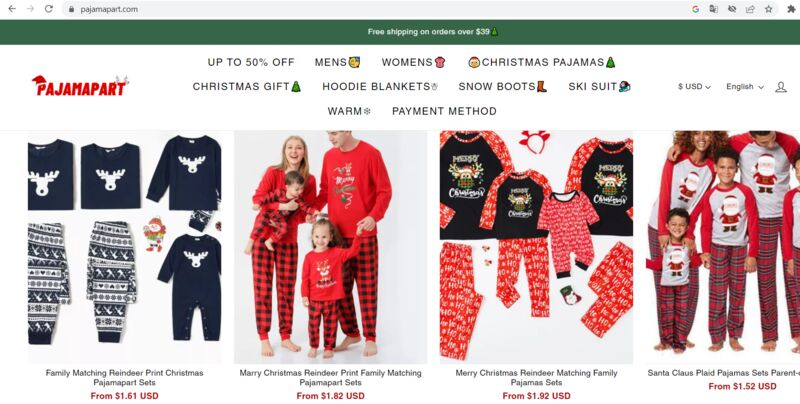Screen dimensions: 800x404
Task: Open the English language selector
Action: (x=745, y=87)
